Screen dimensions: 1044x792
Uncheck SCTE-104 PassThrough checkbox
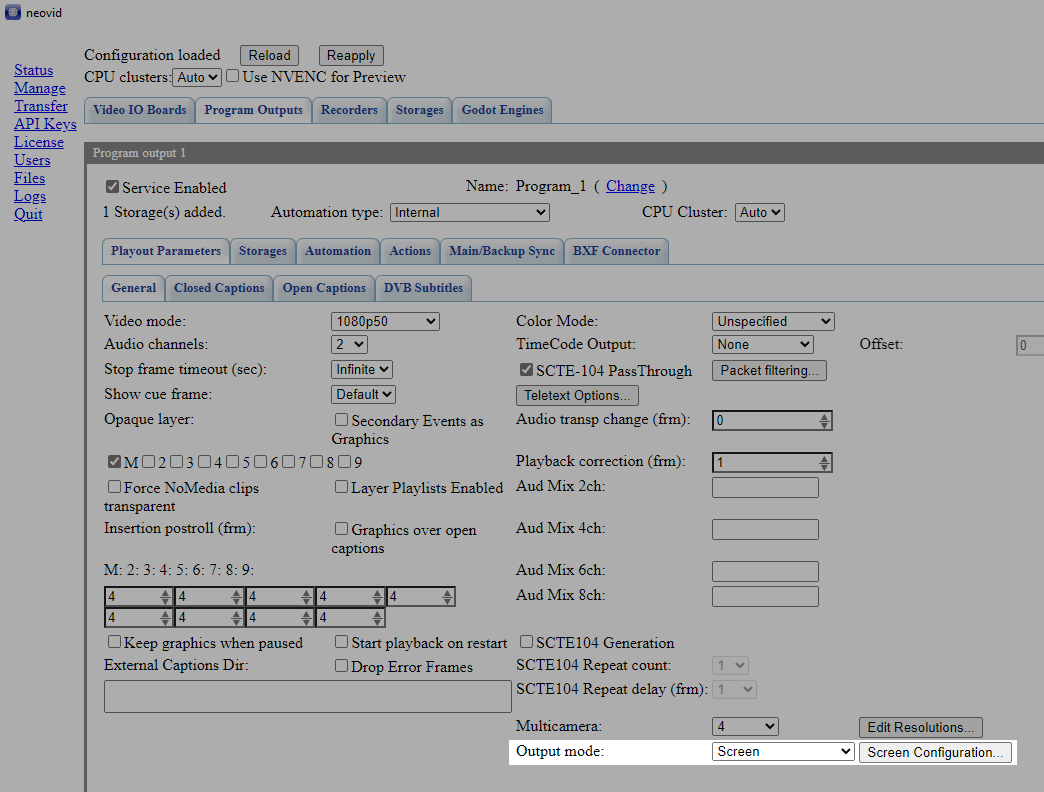coord(526,369)
